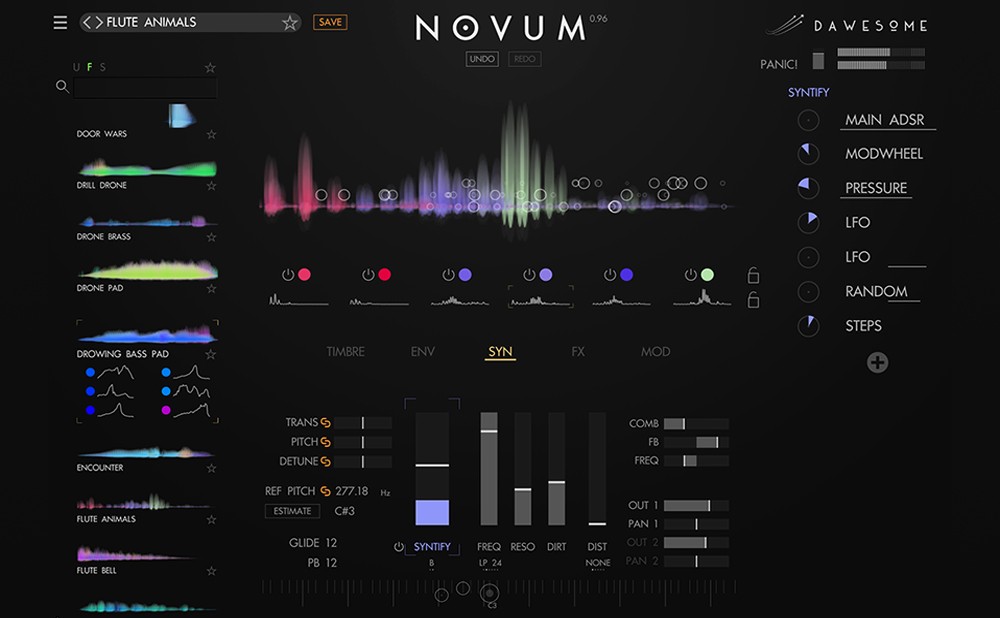Switch to the TIMBRE tab
This screenshot has width=1000, height=618.
pos(345,352)
